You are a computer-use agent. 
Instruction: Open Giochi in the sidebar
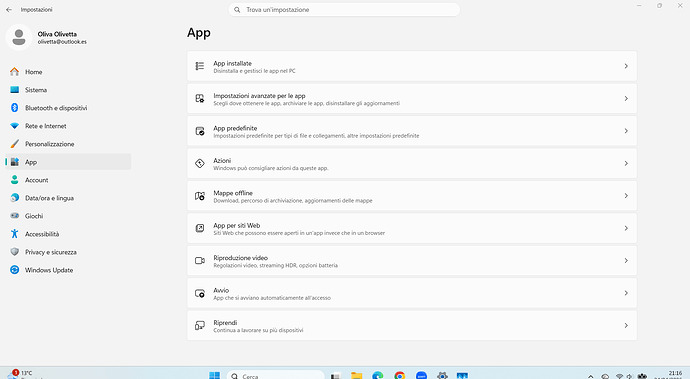(x=68, y=216)
